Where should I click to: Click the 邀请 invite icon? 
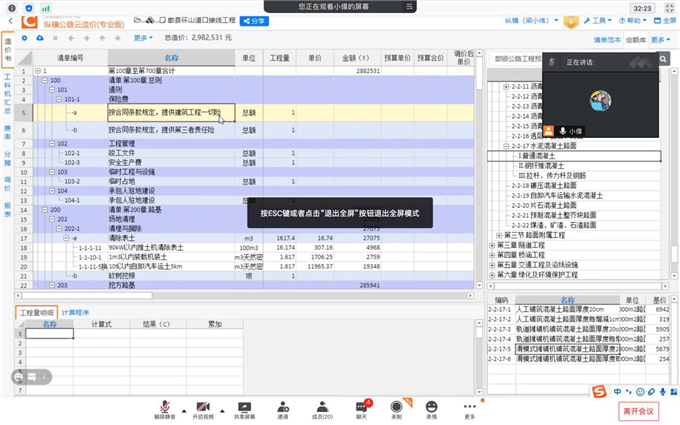(x=283, y=407)
